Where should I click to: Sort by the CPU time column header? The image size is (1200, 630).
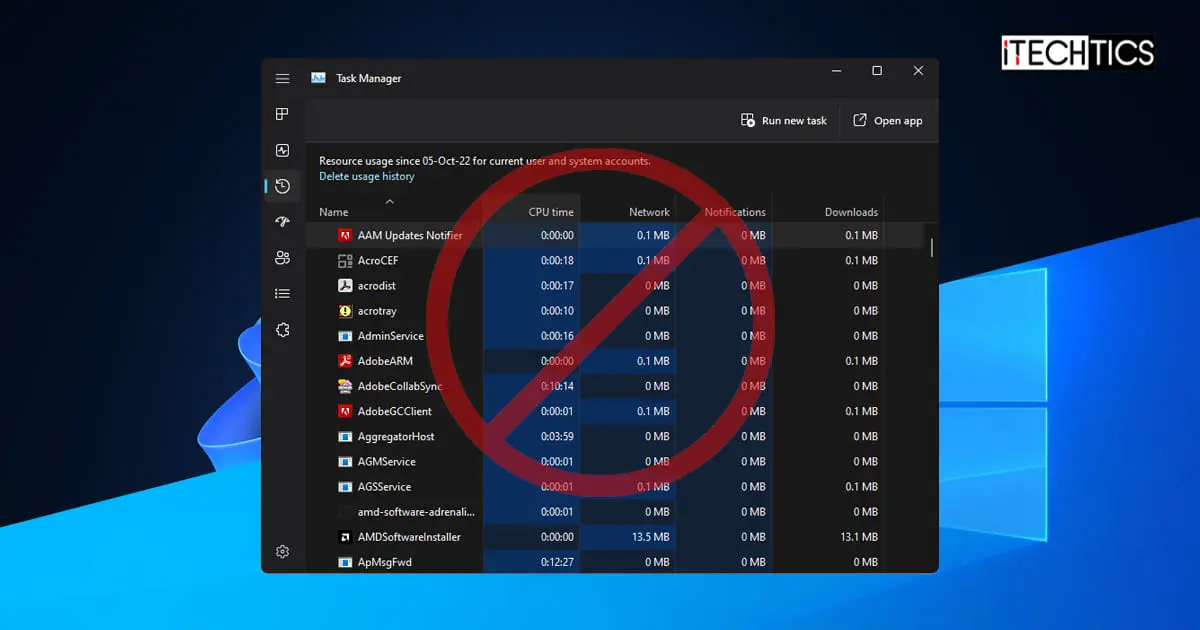(551, 212)
